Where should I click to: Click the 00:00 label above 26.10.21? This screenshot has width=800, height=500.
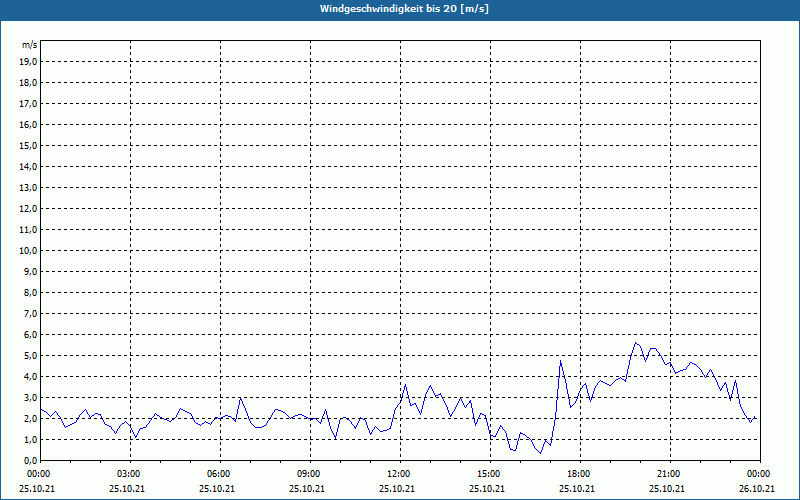pyautogui.click(x=758, y=473)
